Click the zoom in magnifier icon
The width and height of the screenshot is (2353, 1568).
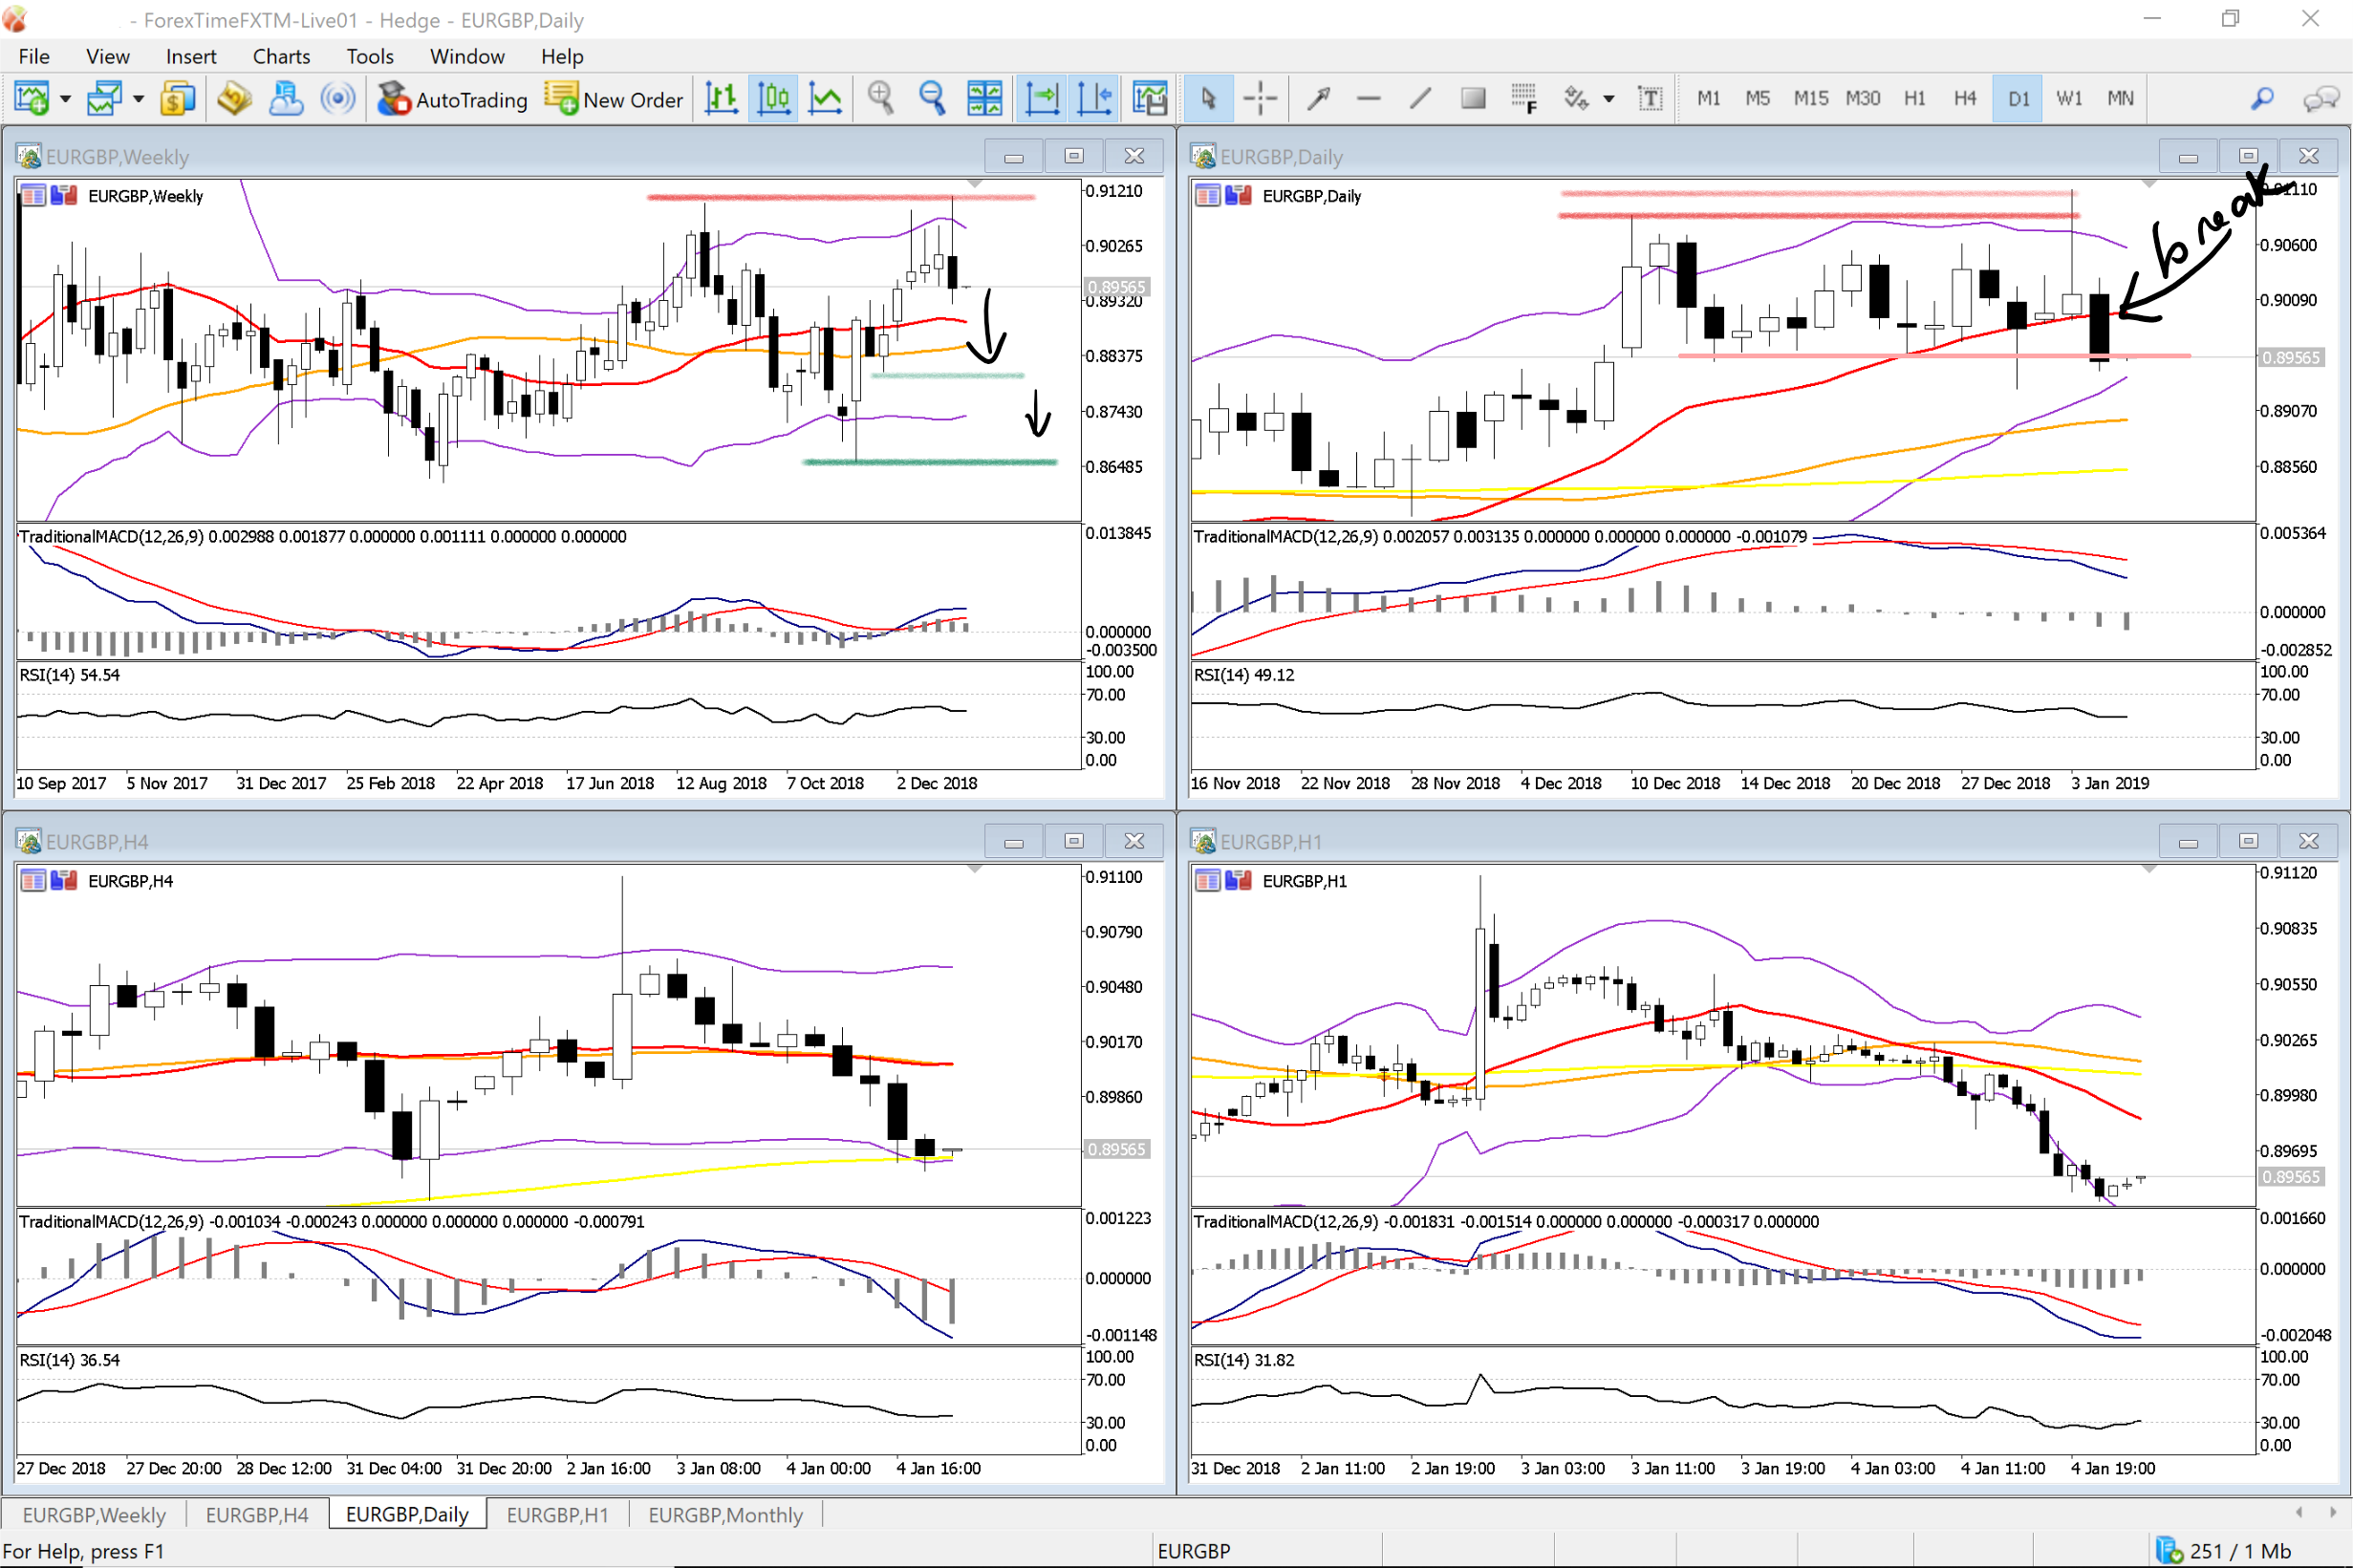click(x=880, y=98)
